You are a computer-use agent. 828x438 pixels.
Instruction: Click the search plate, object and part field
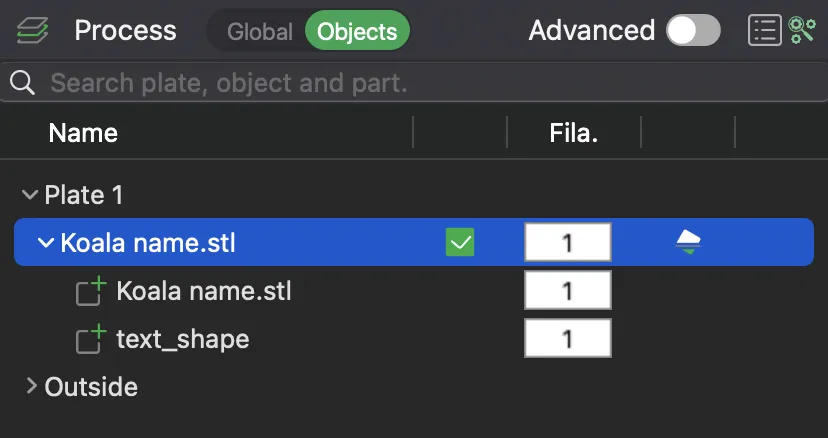(x=414, y=82)
